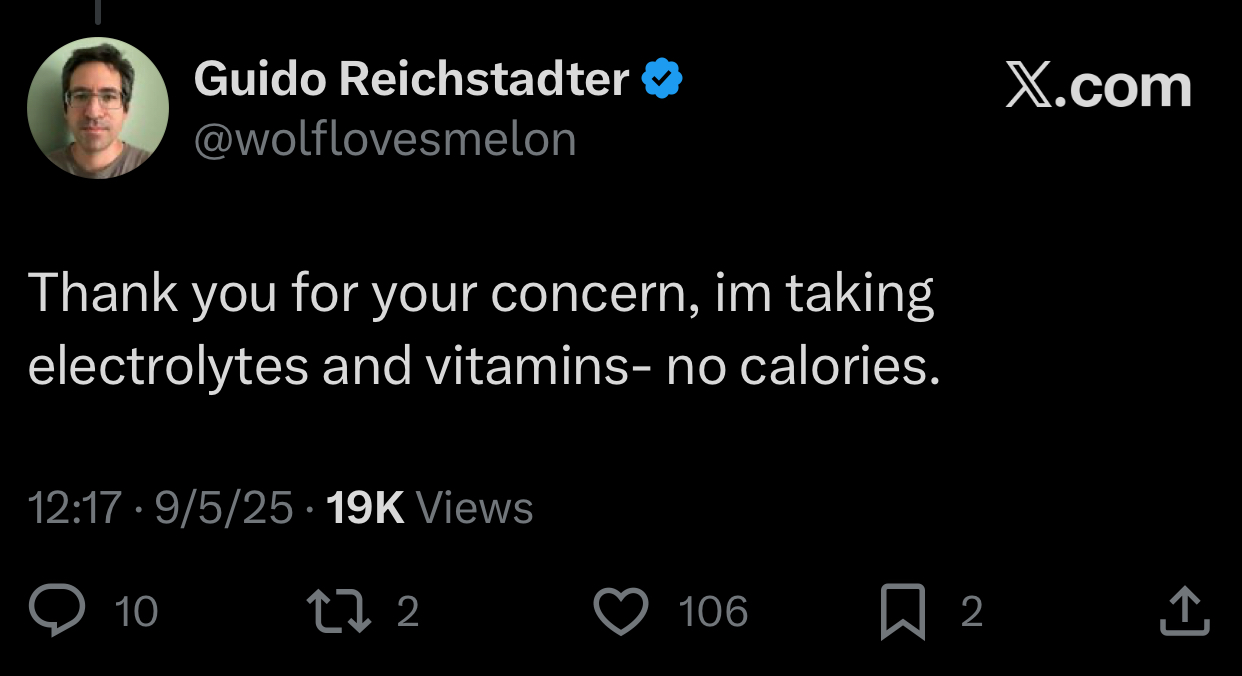
Task: Like the tweet with the heart icon
Action: [x=622, y=611]
